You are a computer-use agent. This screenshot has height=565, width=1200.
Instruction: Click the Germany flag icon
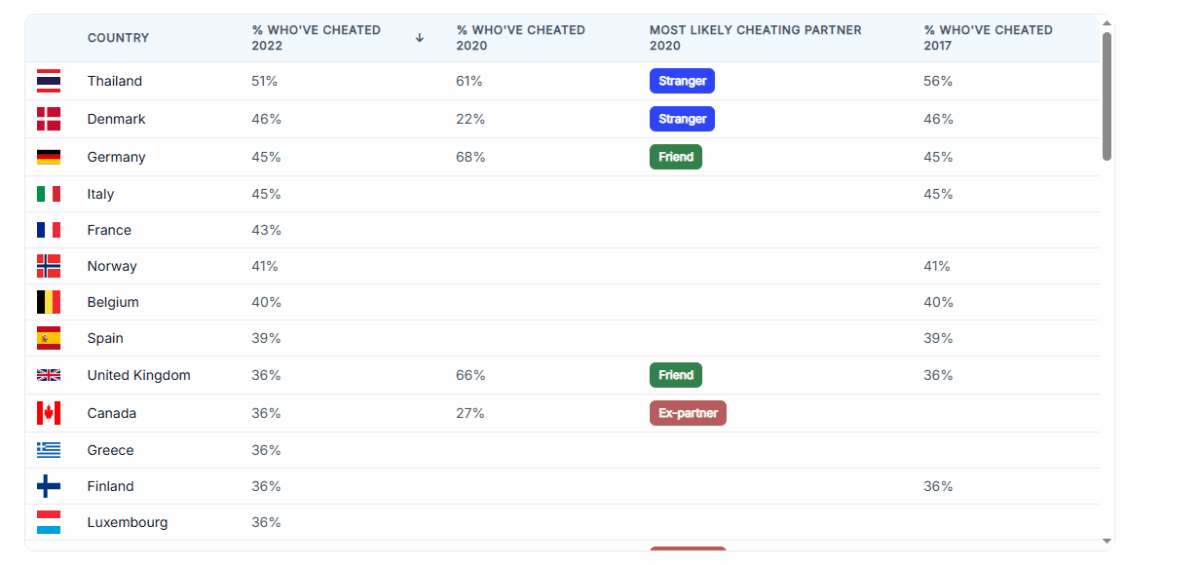(48, 157)
